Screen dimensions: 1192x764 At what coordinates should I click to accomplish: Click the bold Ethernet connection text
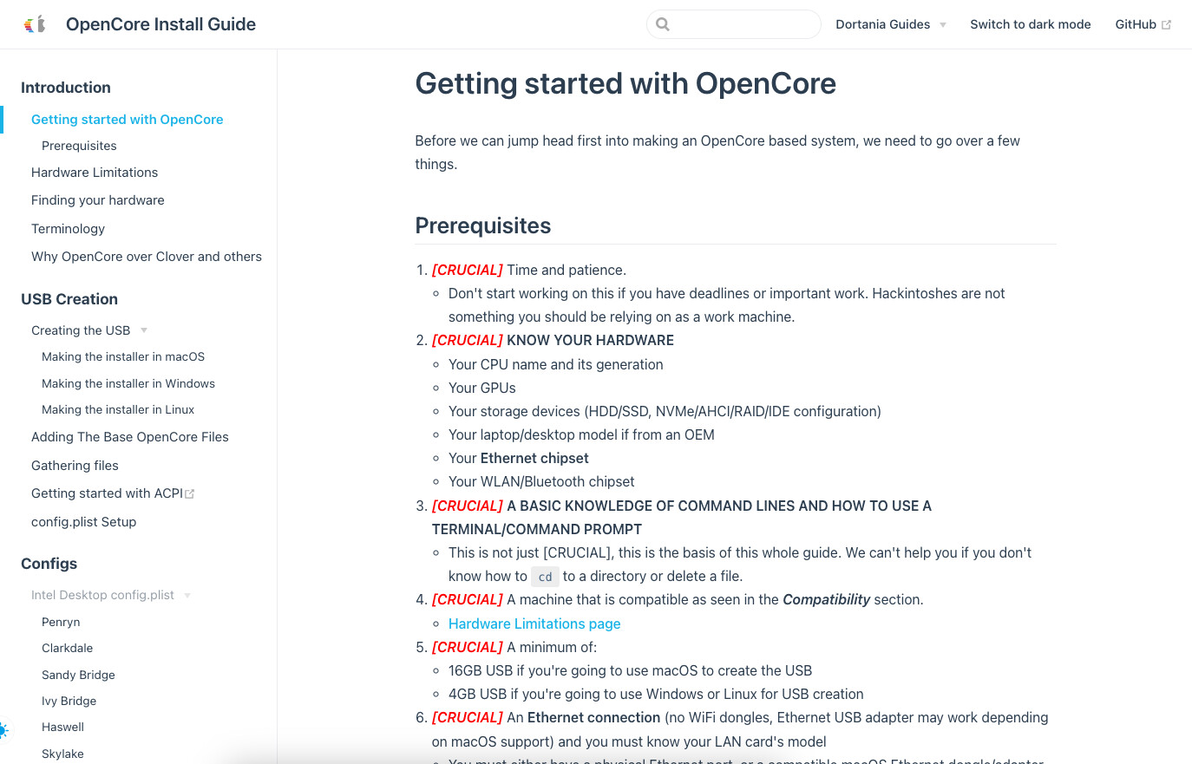point(594,718)
